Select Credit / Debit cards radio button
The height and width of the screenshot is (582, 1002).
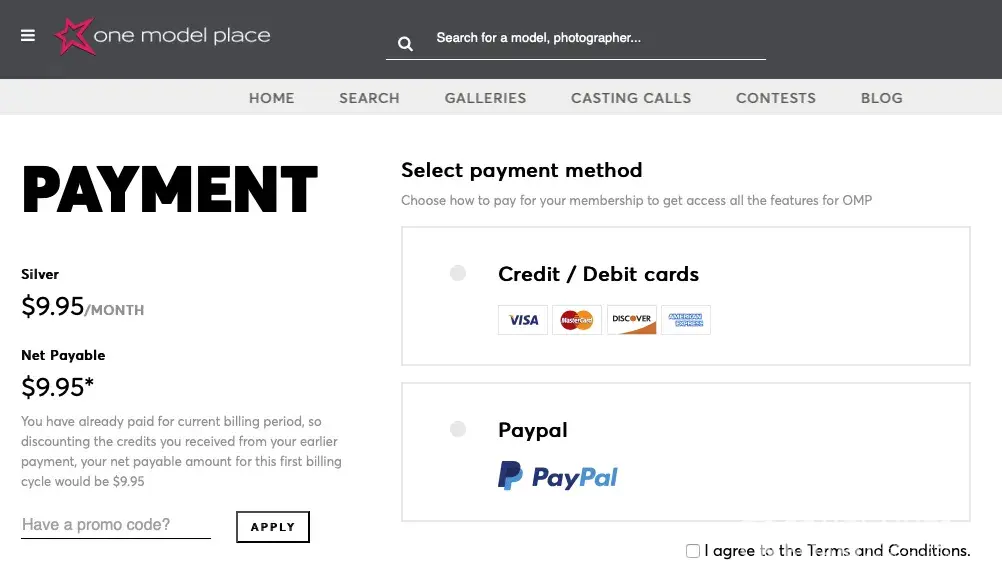(x=458, y=273)
